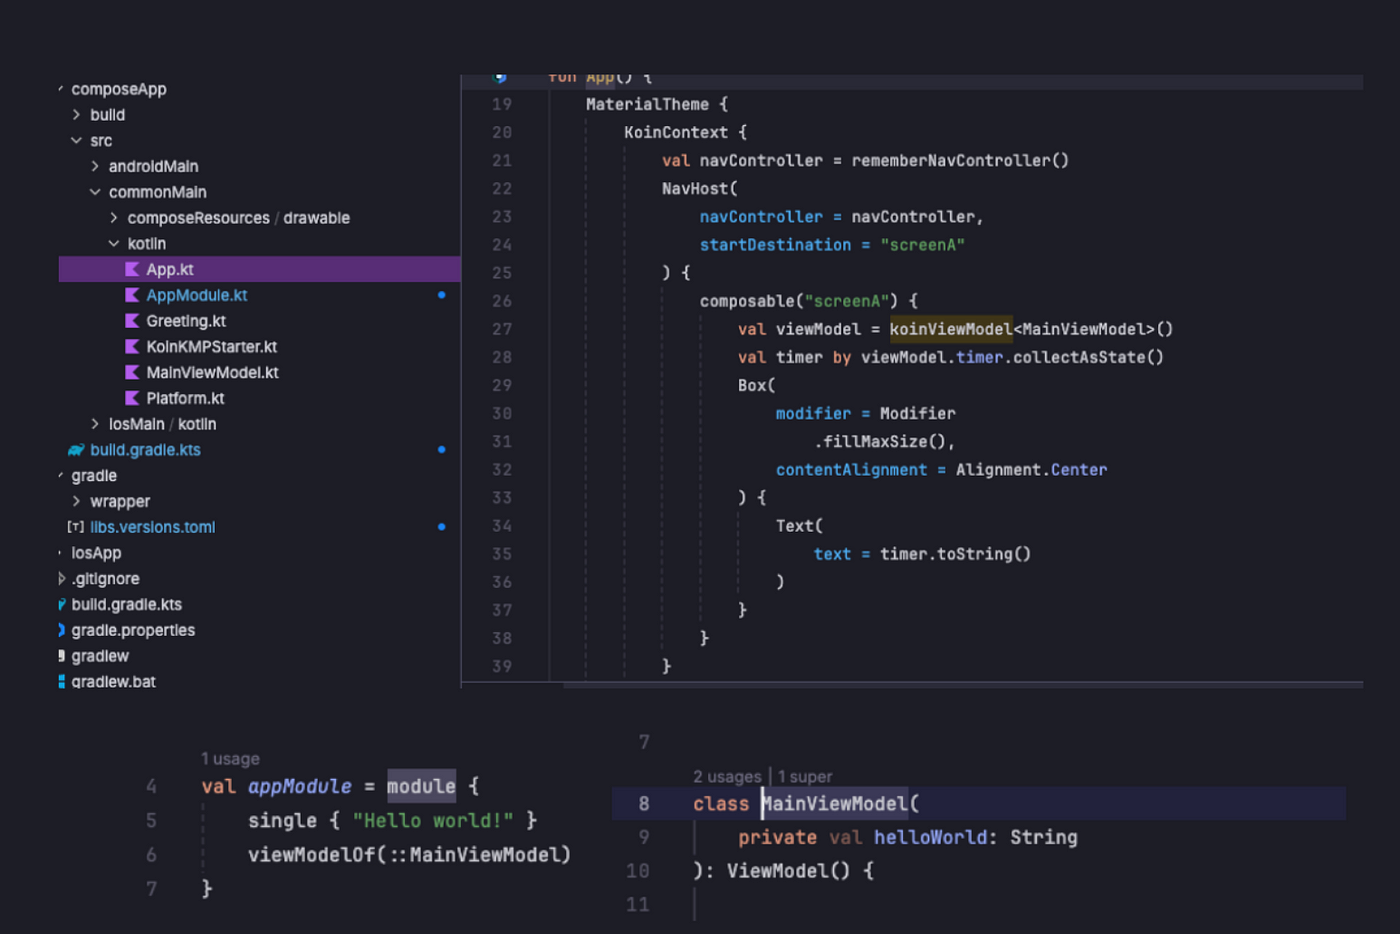
Task: Click the Kotlin icon next to AppModule.kt
Action: 132,295
